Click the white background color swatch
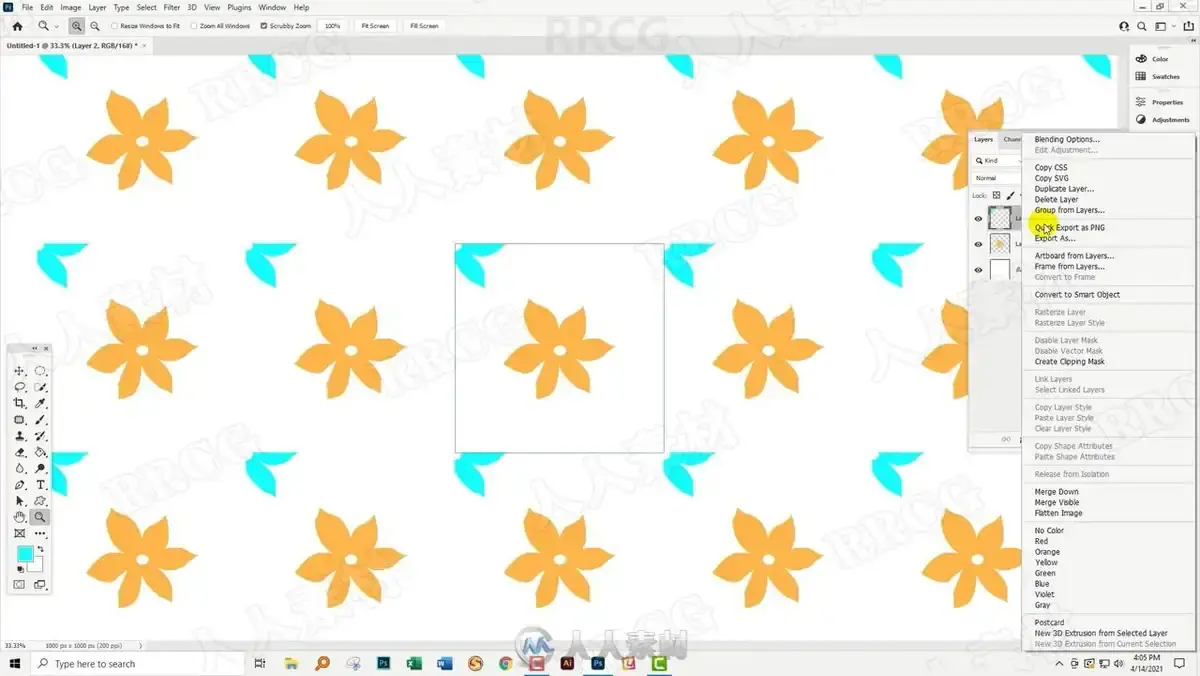 (x=38, y=566)
